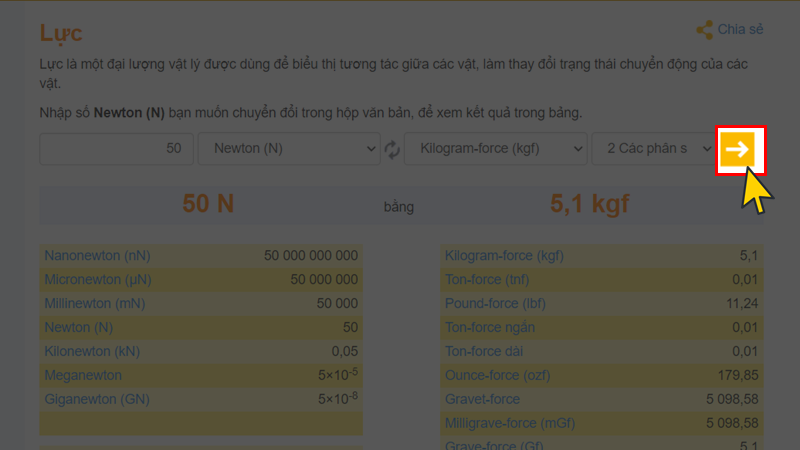Open the Nanonewton (nN) link
800x450 pixels.
97,256
